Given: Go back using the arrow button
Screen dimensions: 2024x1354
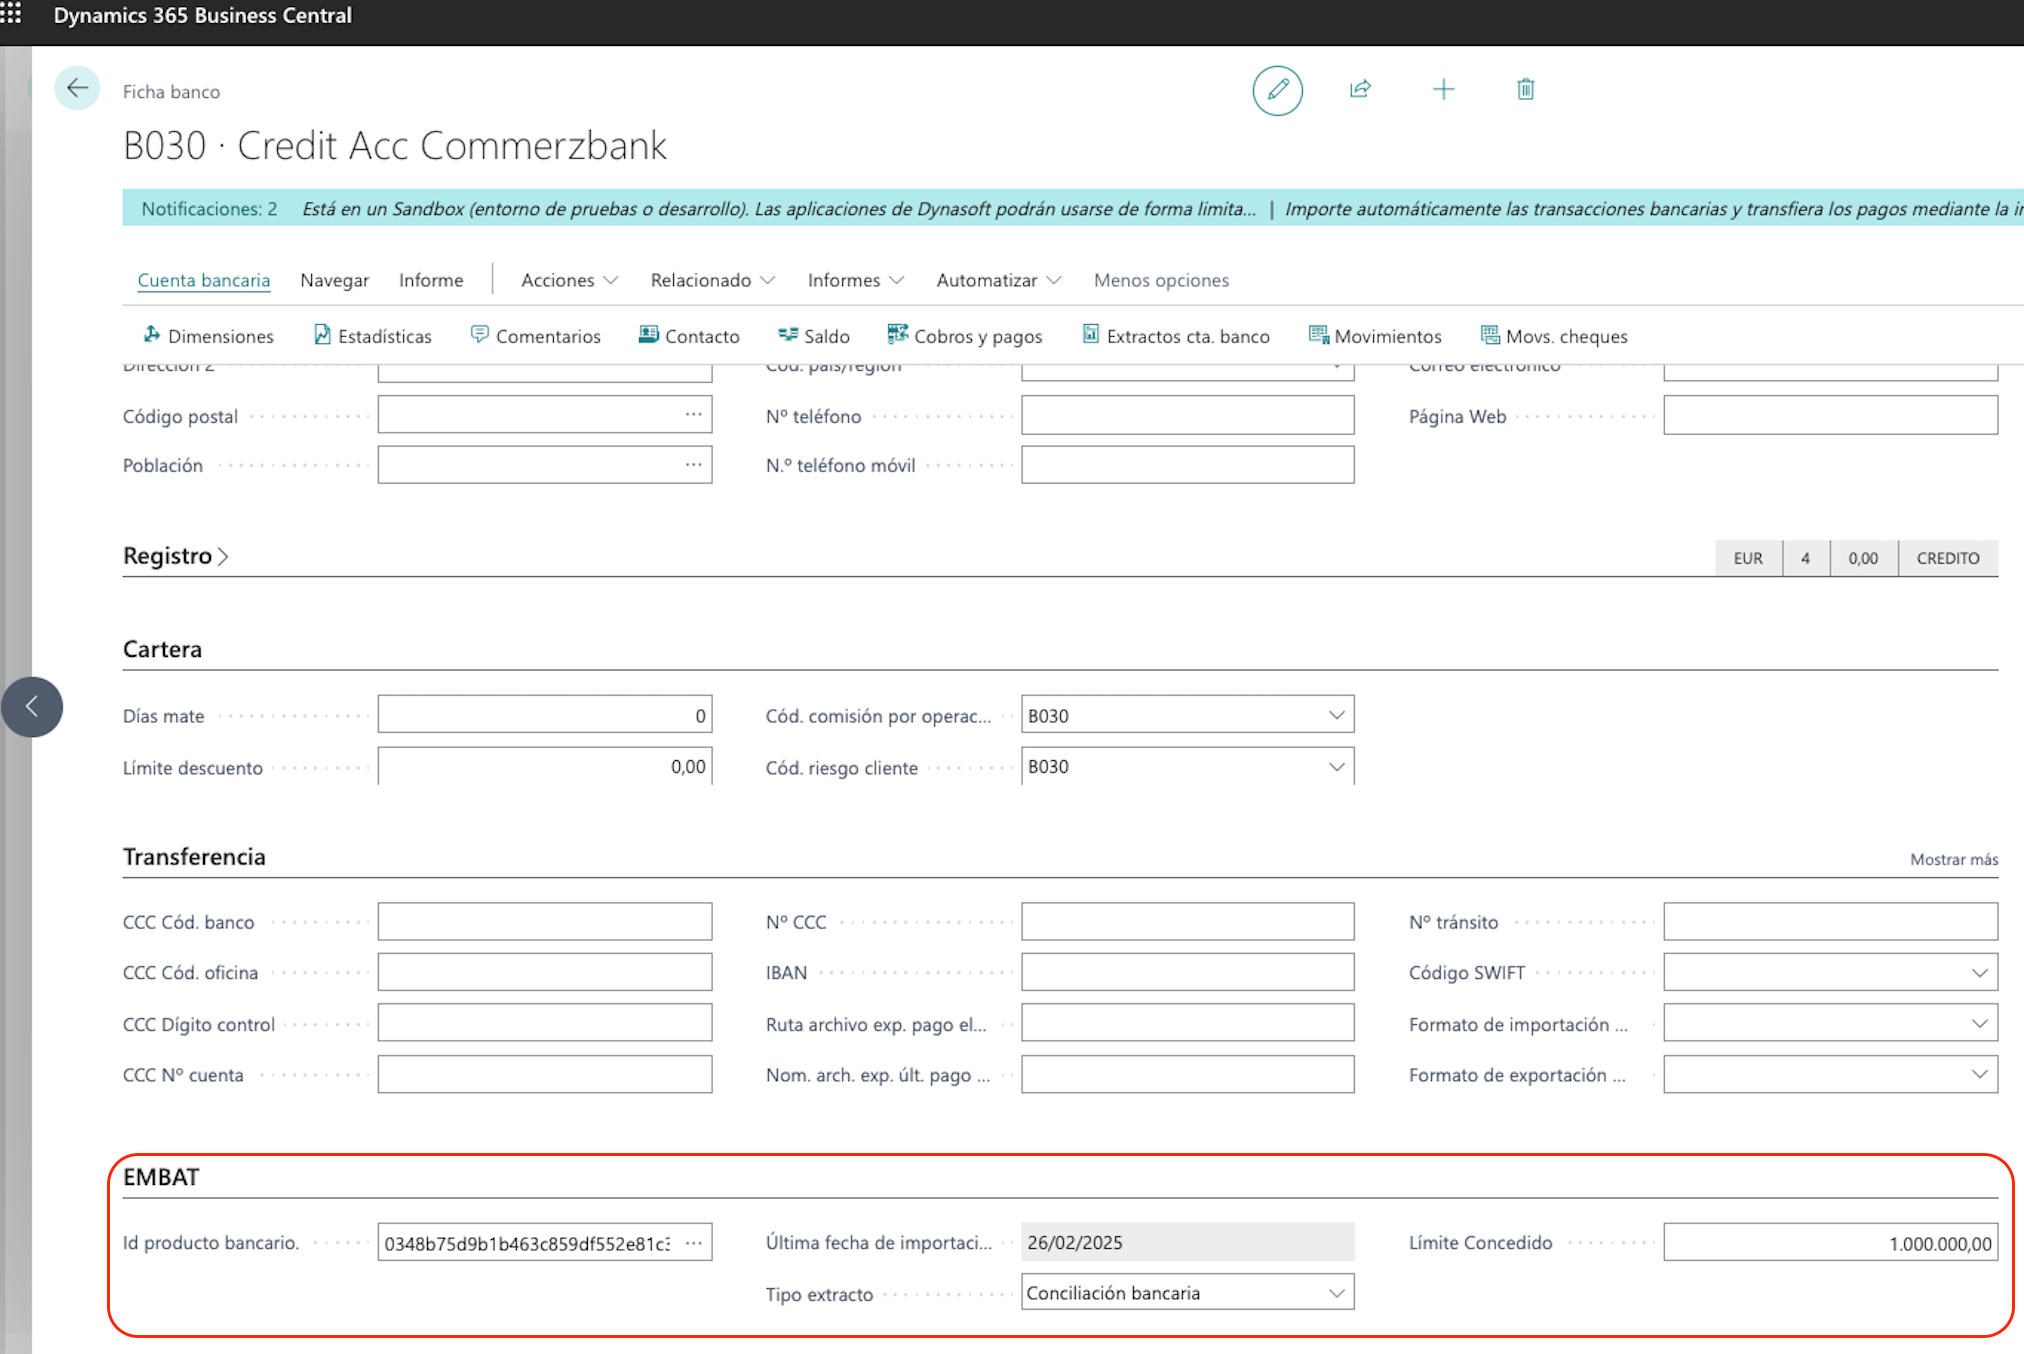Looking at the screenshot, I should click(x=77, y=89).
